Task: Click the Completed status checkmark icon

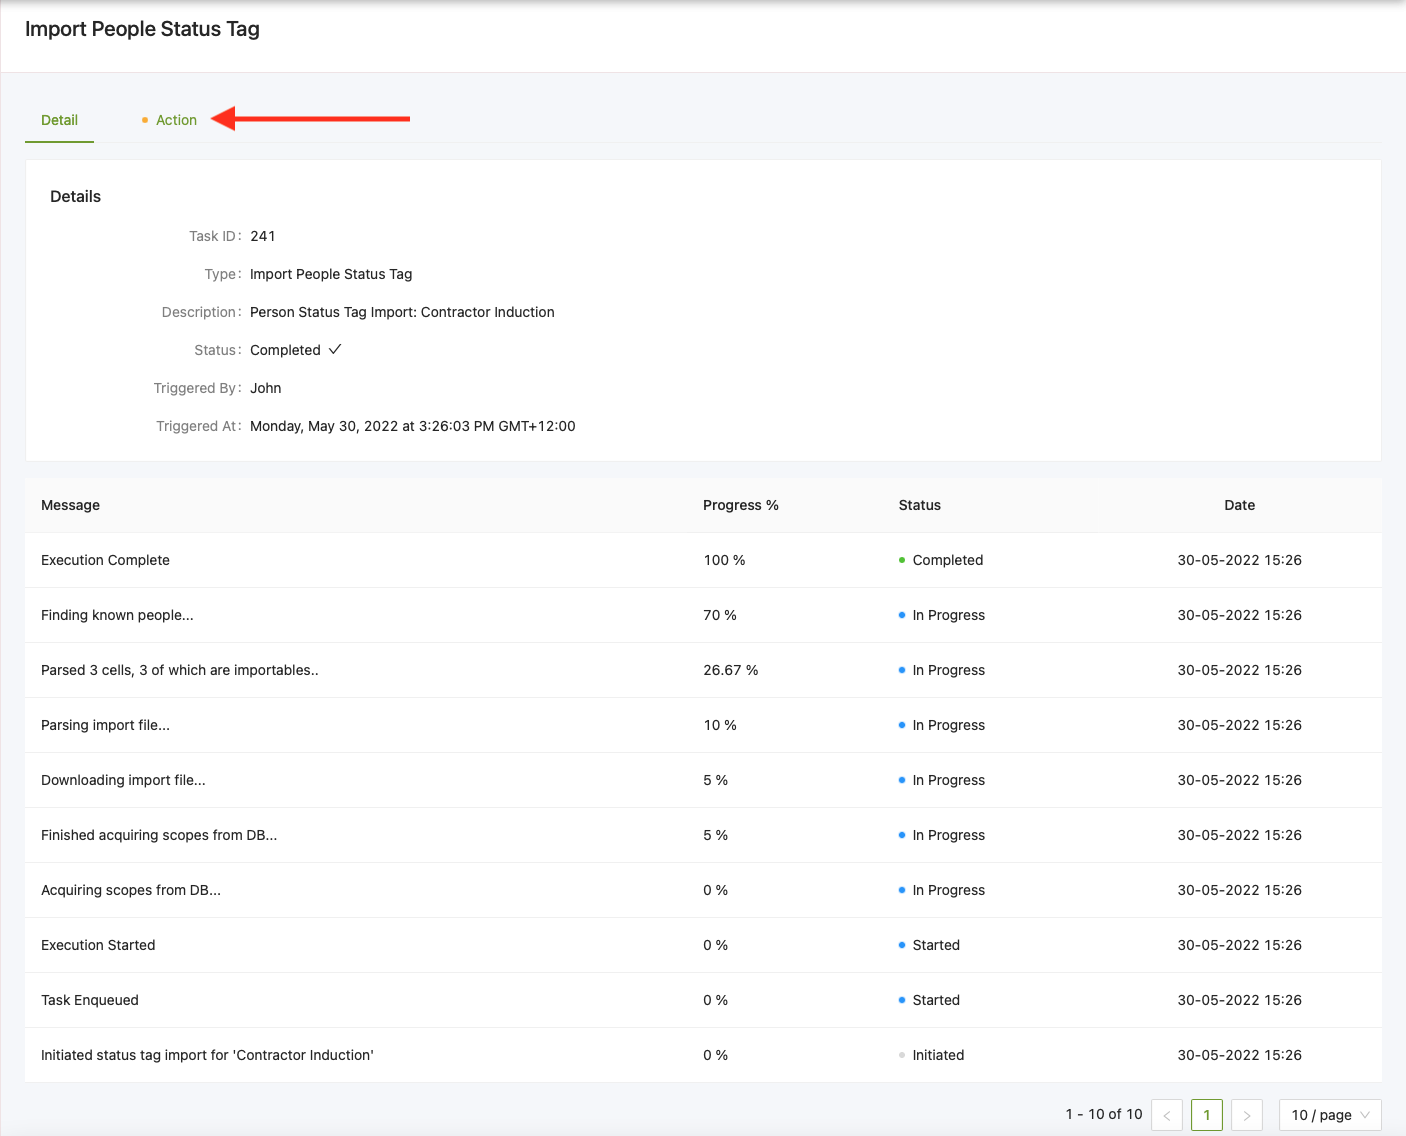Action: [335, 349]
